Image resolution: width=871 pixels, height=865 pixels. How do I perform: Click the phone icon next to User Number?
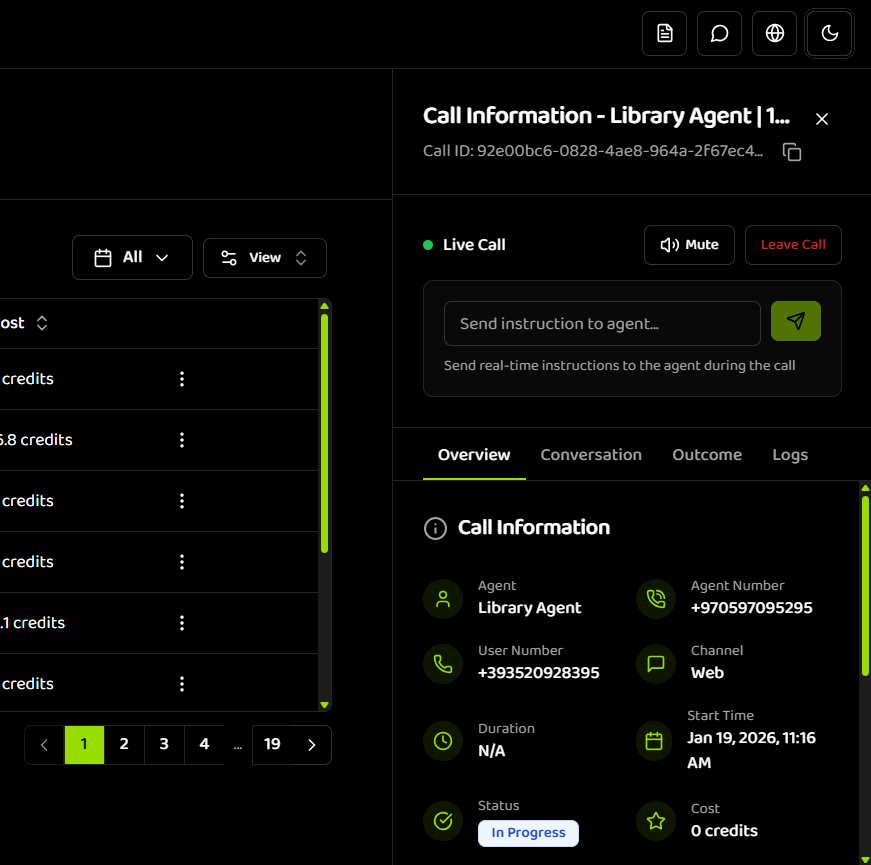coord(443,663)
